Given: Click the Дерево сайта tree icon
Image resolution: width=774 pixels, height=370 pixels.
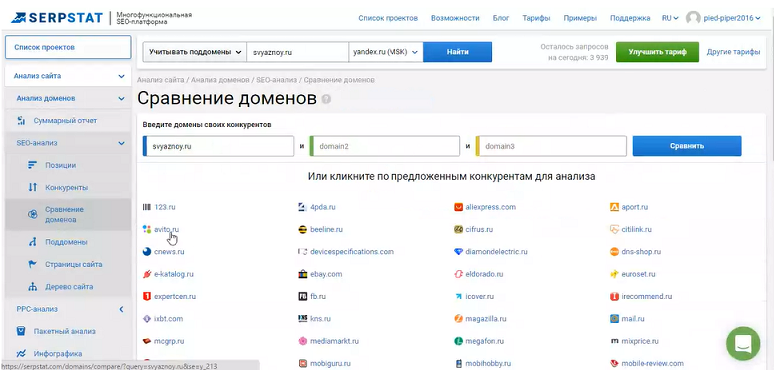Looking at the screenshot, I should pyautogui.click(x=33, y=287).
